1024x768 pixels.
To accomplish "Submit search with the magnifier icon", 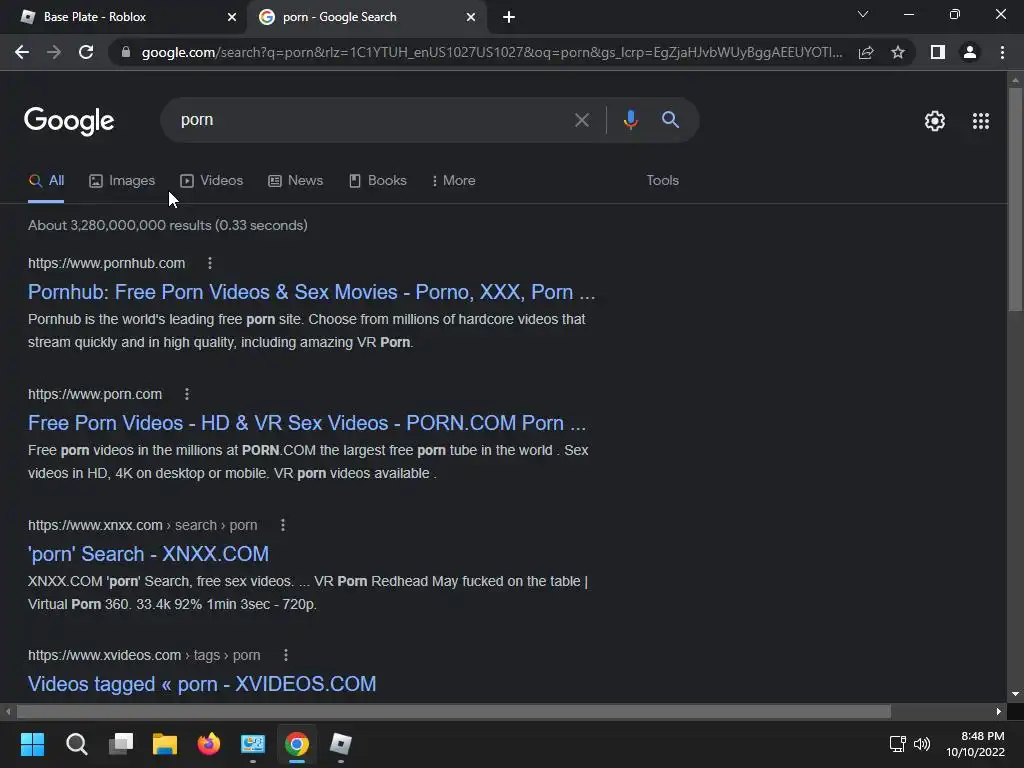I will coord(670,120).
